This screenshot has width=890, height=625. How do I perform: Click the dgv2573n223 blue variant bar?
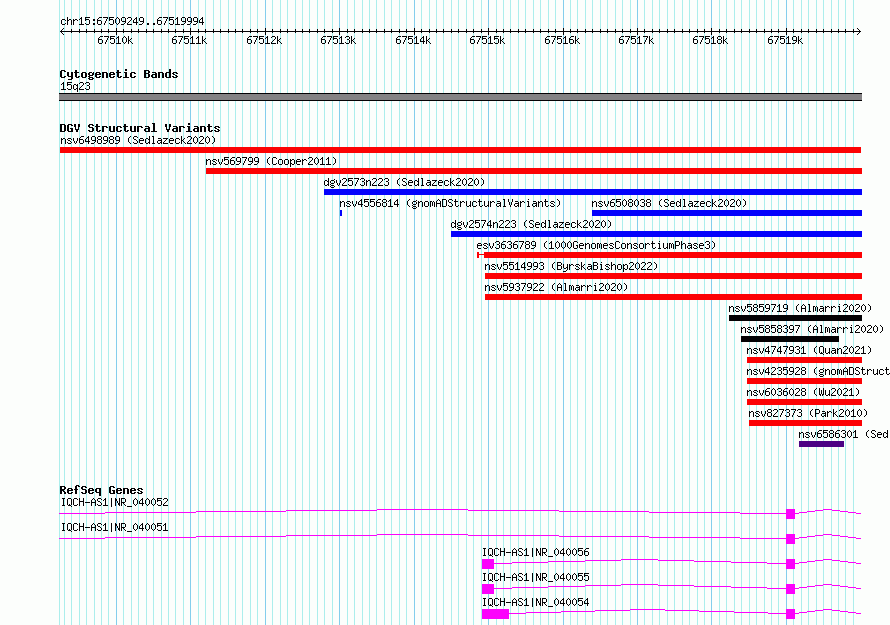point(593,192)
